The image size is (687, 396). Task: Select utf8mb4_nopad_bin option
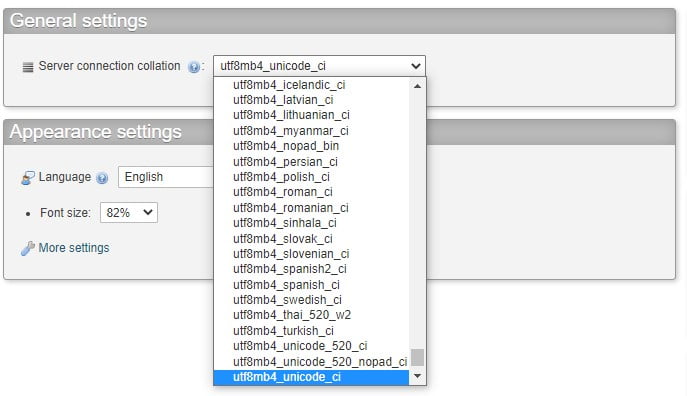click(311, 146)
